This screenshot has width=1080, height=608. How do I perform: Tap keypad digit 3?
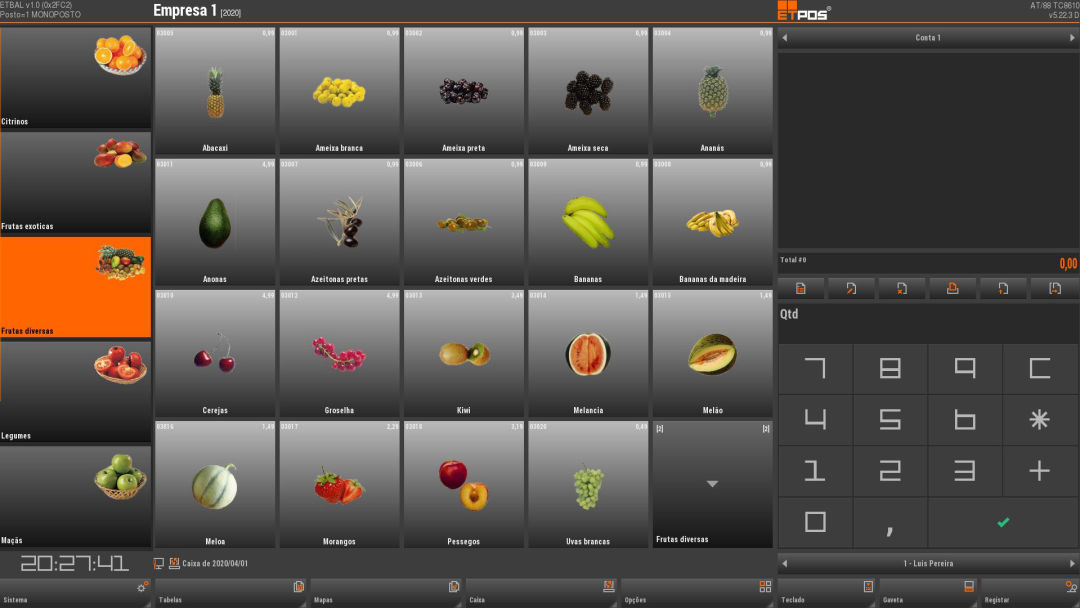(x=965, y=471)
